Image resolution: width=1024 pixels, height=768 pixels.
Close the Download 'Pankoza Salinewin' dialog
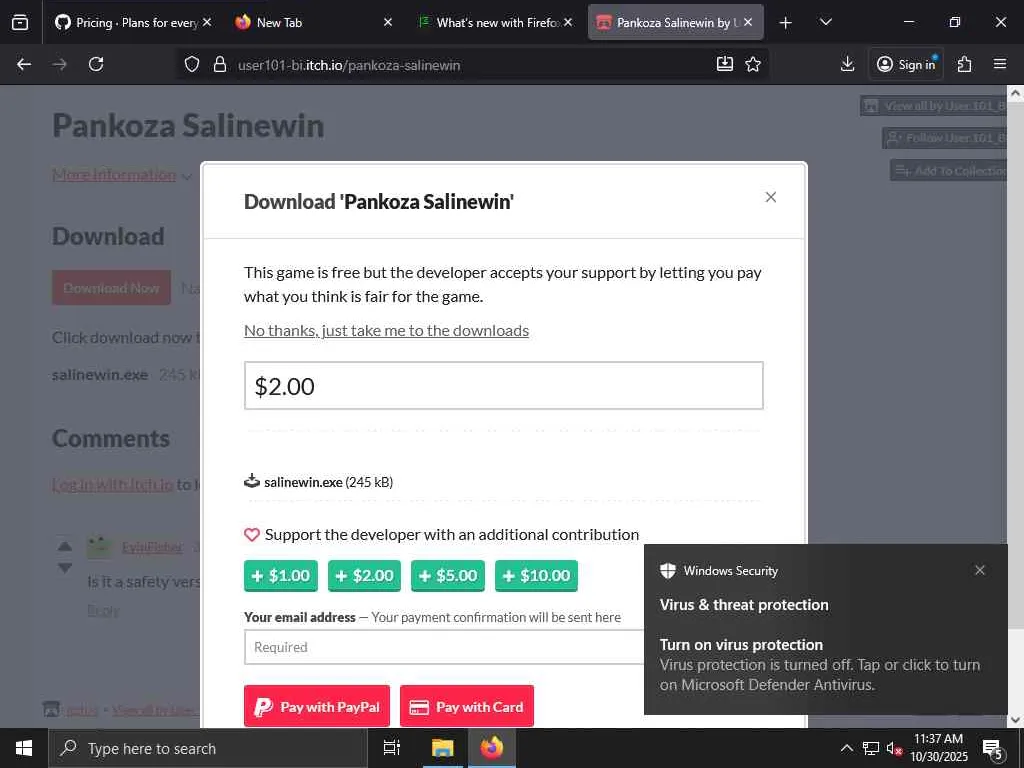point(771,197)
